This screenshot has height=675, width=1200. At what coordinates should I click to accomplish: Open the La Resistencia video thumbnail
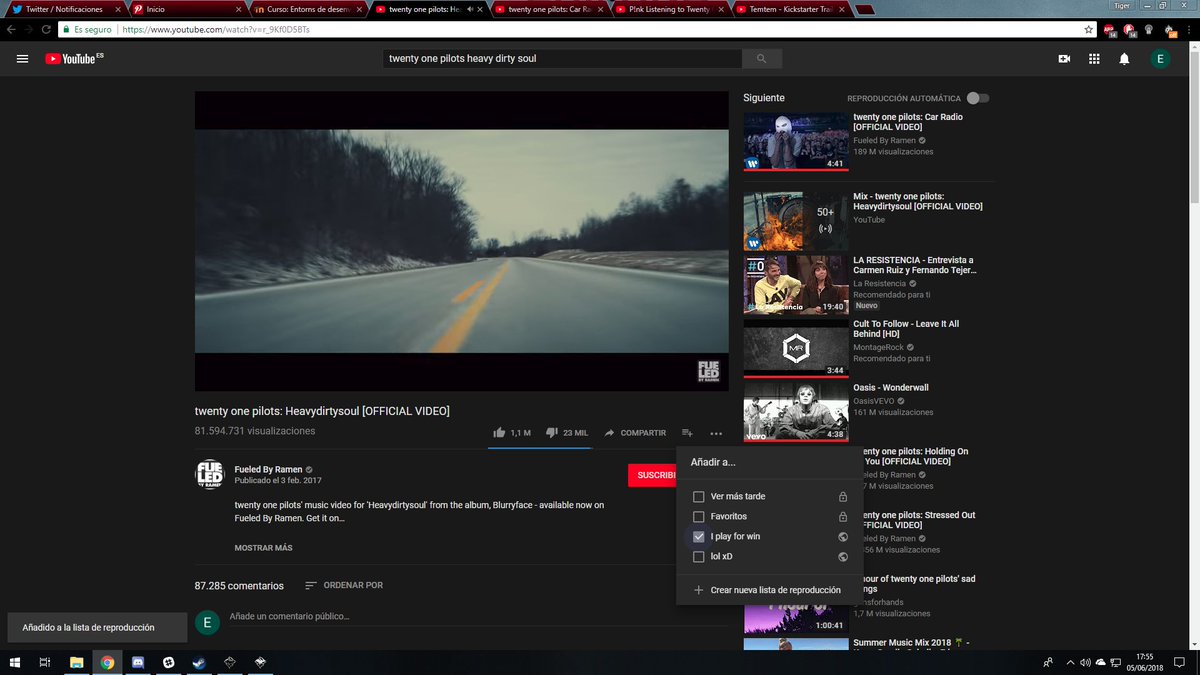795,284
